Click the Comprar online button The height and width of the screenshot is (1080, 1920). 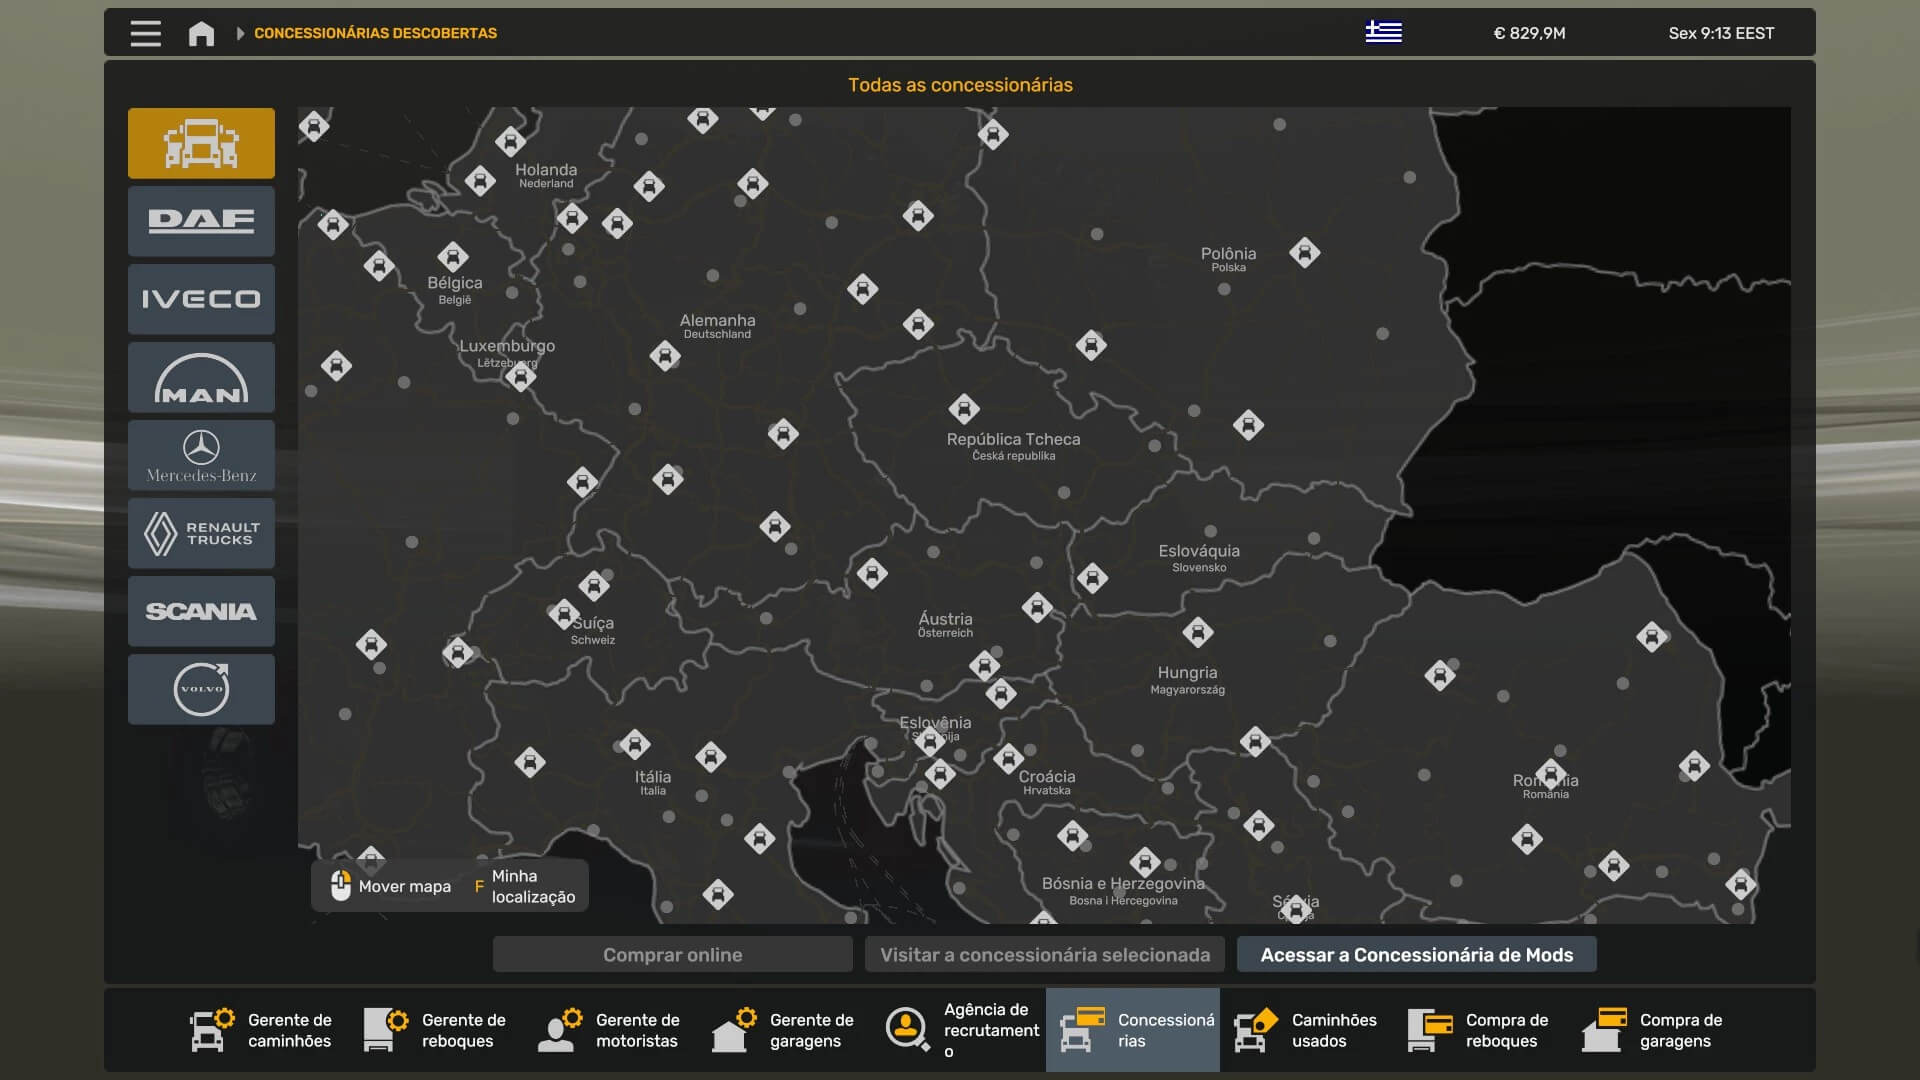(x=672, y=955)
